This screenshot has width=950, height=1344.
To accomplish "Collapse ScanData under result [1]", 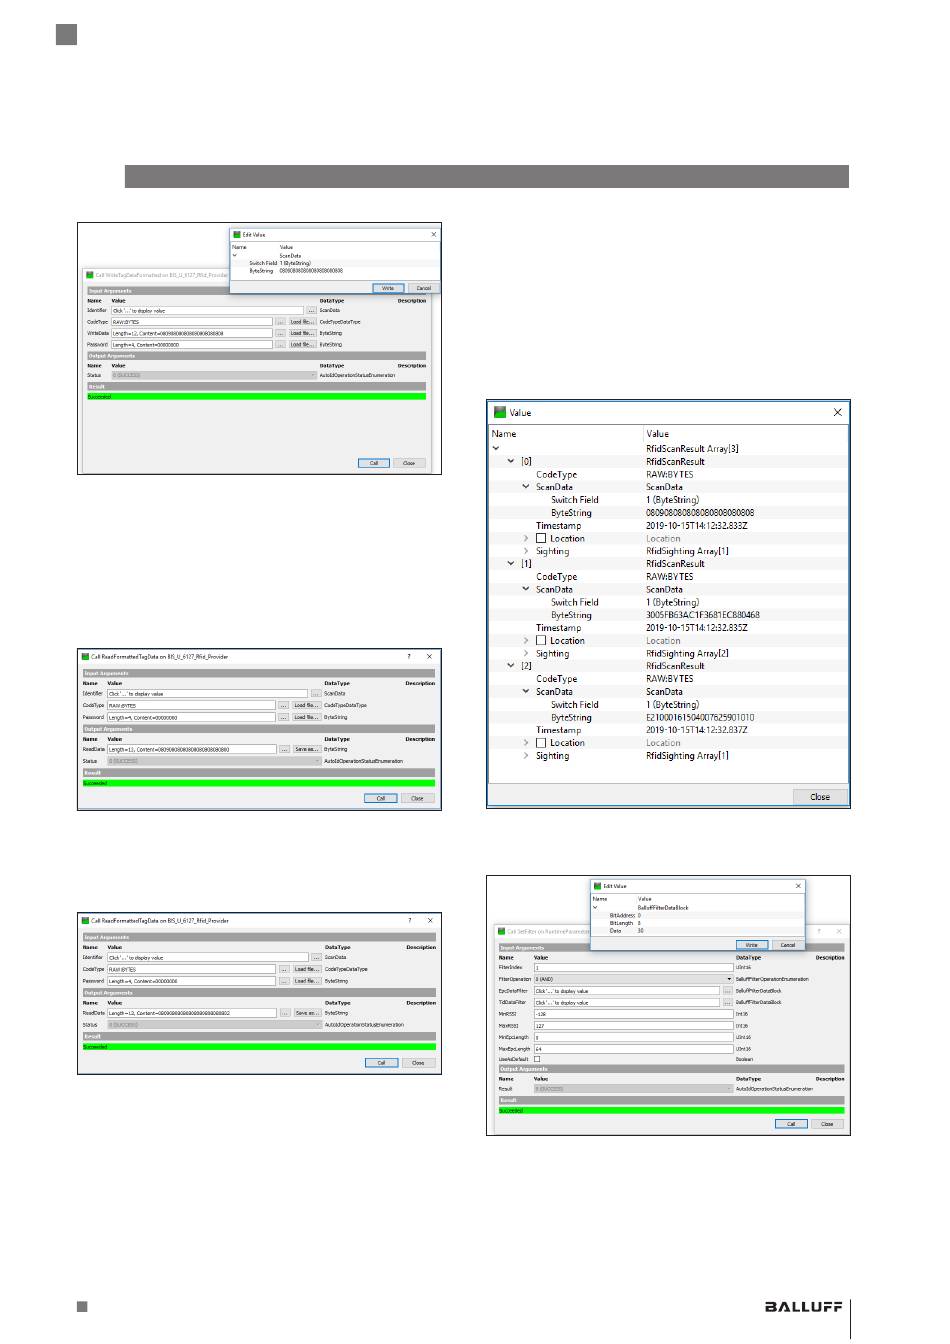I will pyautogui.click(x=526, y=589).
